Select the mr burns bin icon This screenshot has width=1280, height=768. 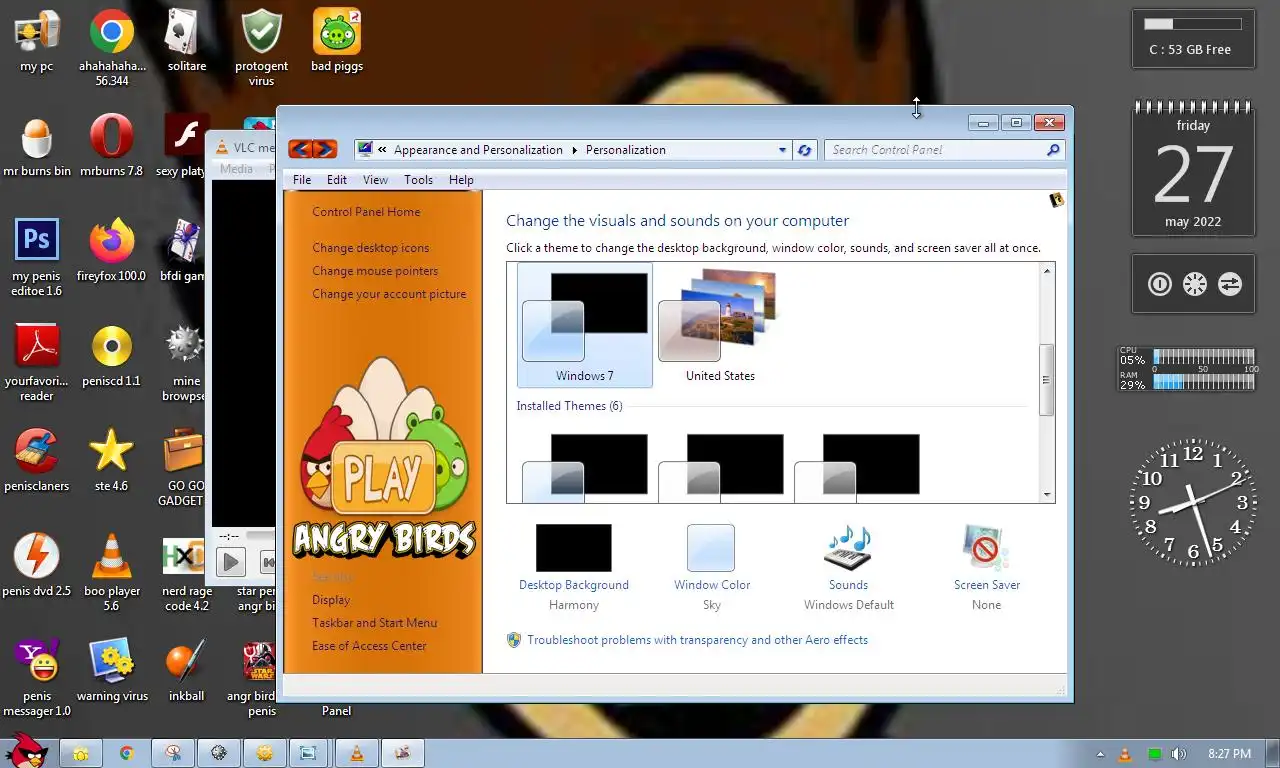coord(36,146)
